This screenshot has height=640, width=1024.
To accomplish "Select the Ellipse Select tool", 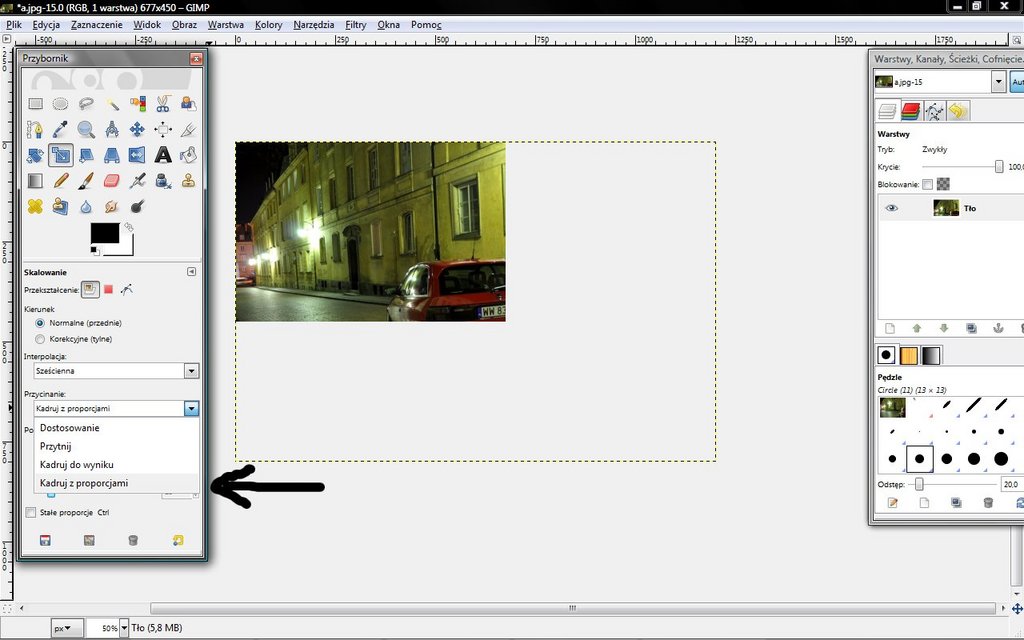I will point(61,104).
